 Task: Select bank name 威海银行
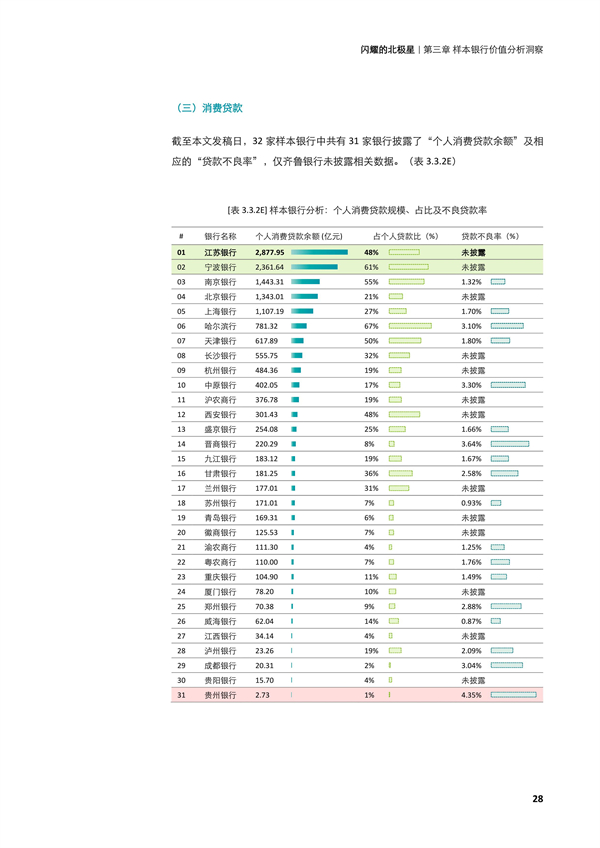pos(220,621)
